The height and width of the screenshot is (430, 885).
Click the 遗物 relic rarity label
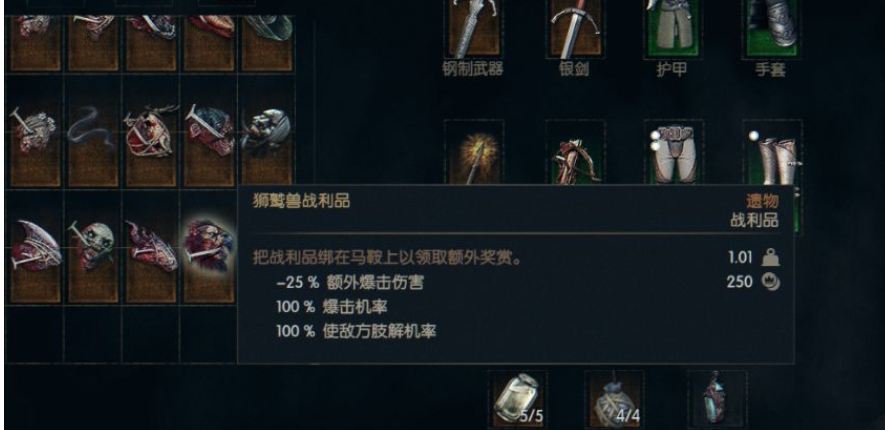pos(762,201)
